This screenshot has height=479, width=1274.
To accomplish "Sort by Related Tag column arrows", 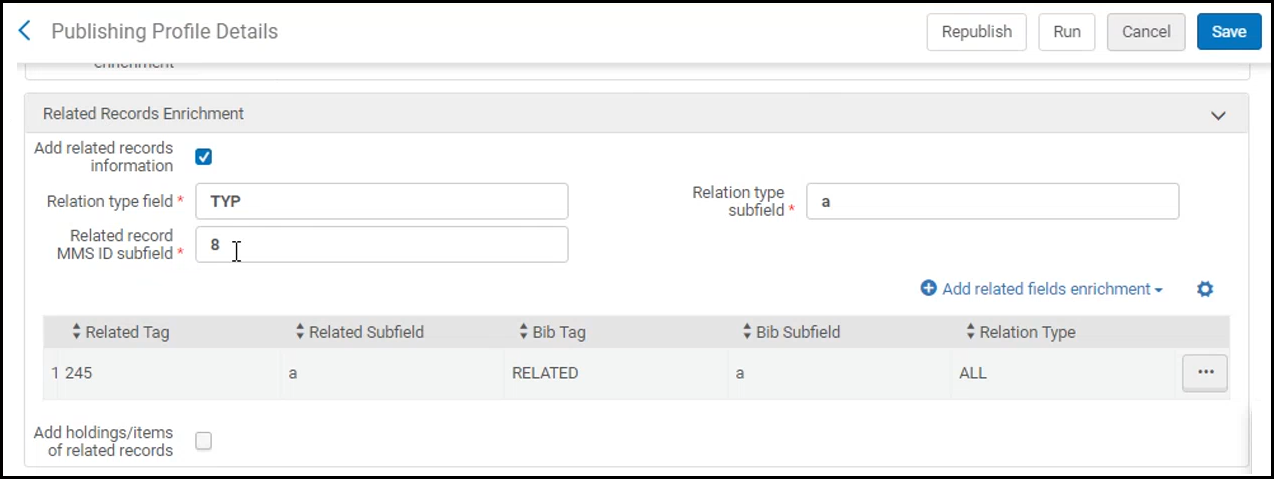I will pos(77,332).
